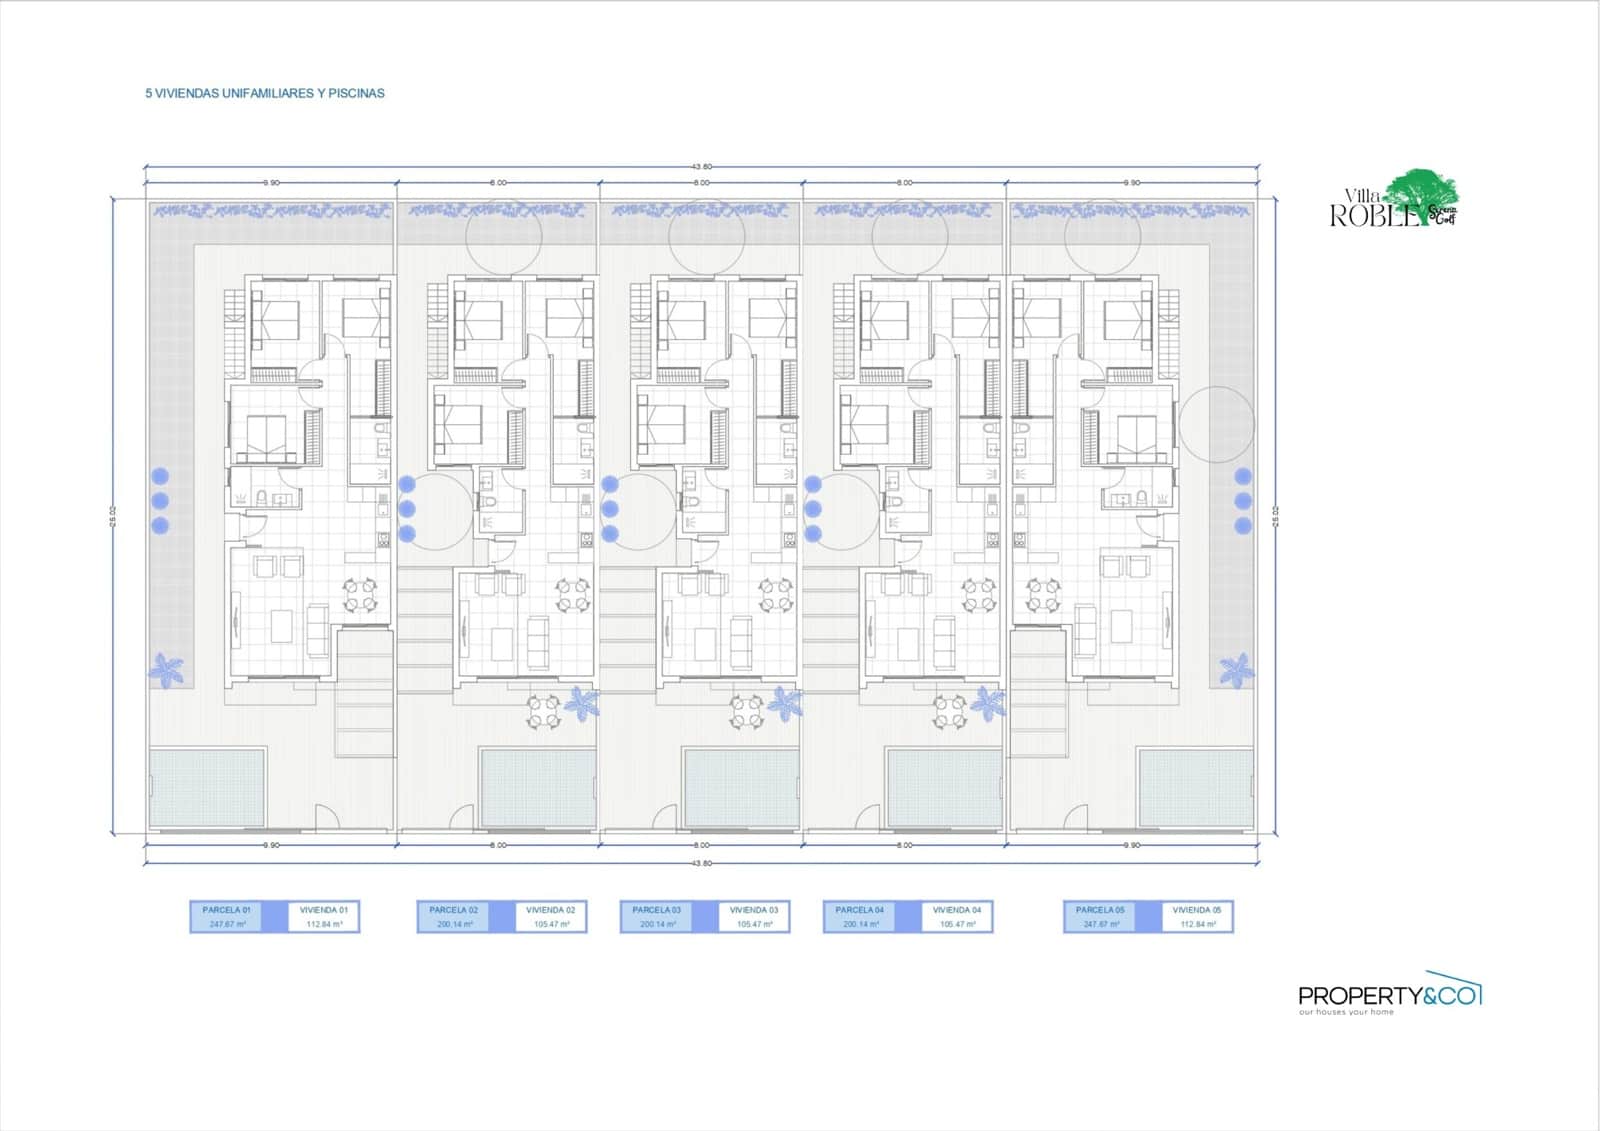The image size is (1600, 1131).
Task: Click the palm tree in parcel 05
Action: click(x=1236, y=670)
